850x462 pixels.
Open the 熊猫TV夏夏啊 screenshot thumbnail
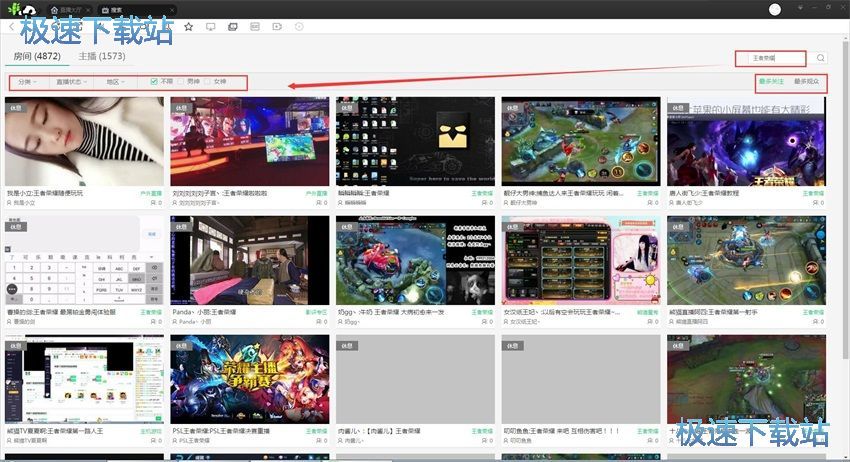(84, 379)
